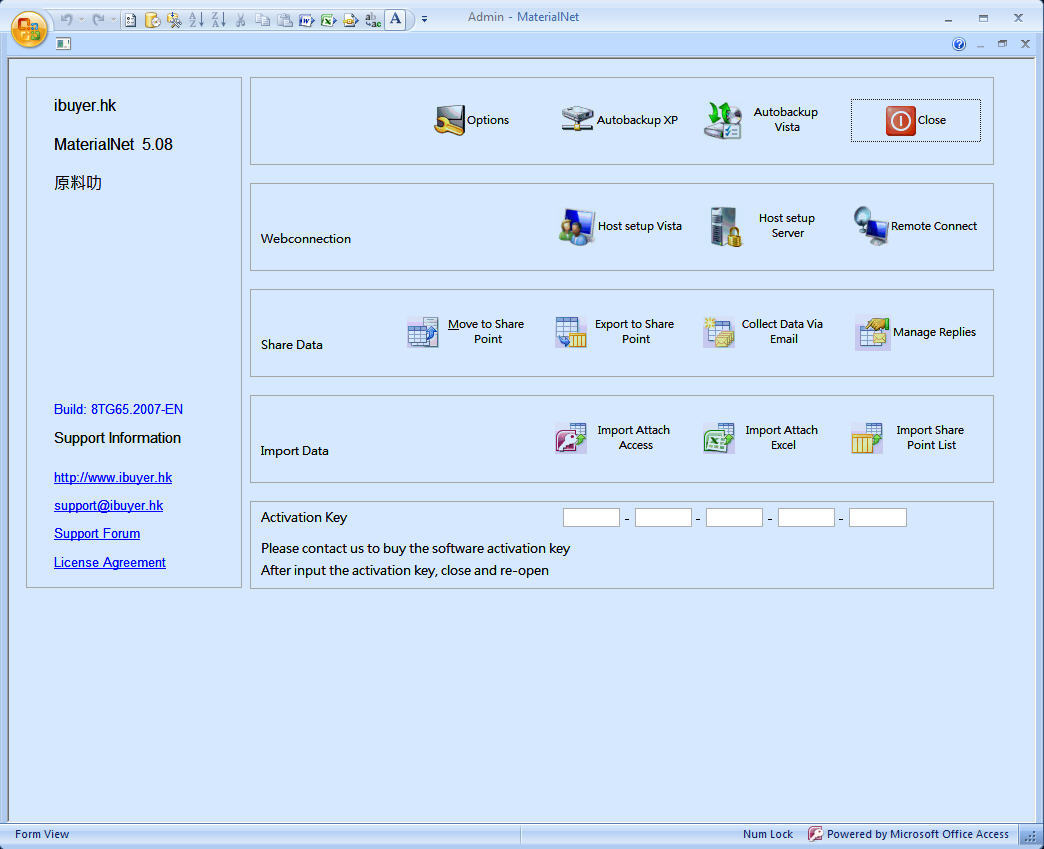Launch Remote Connect
Screen dimensions: 1044x849
point(868,226)
